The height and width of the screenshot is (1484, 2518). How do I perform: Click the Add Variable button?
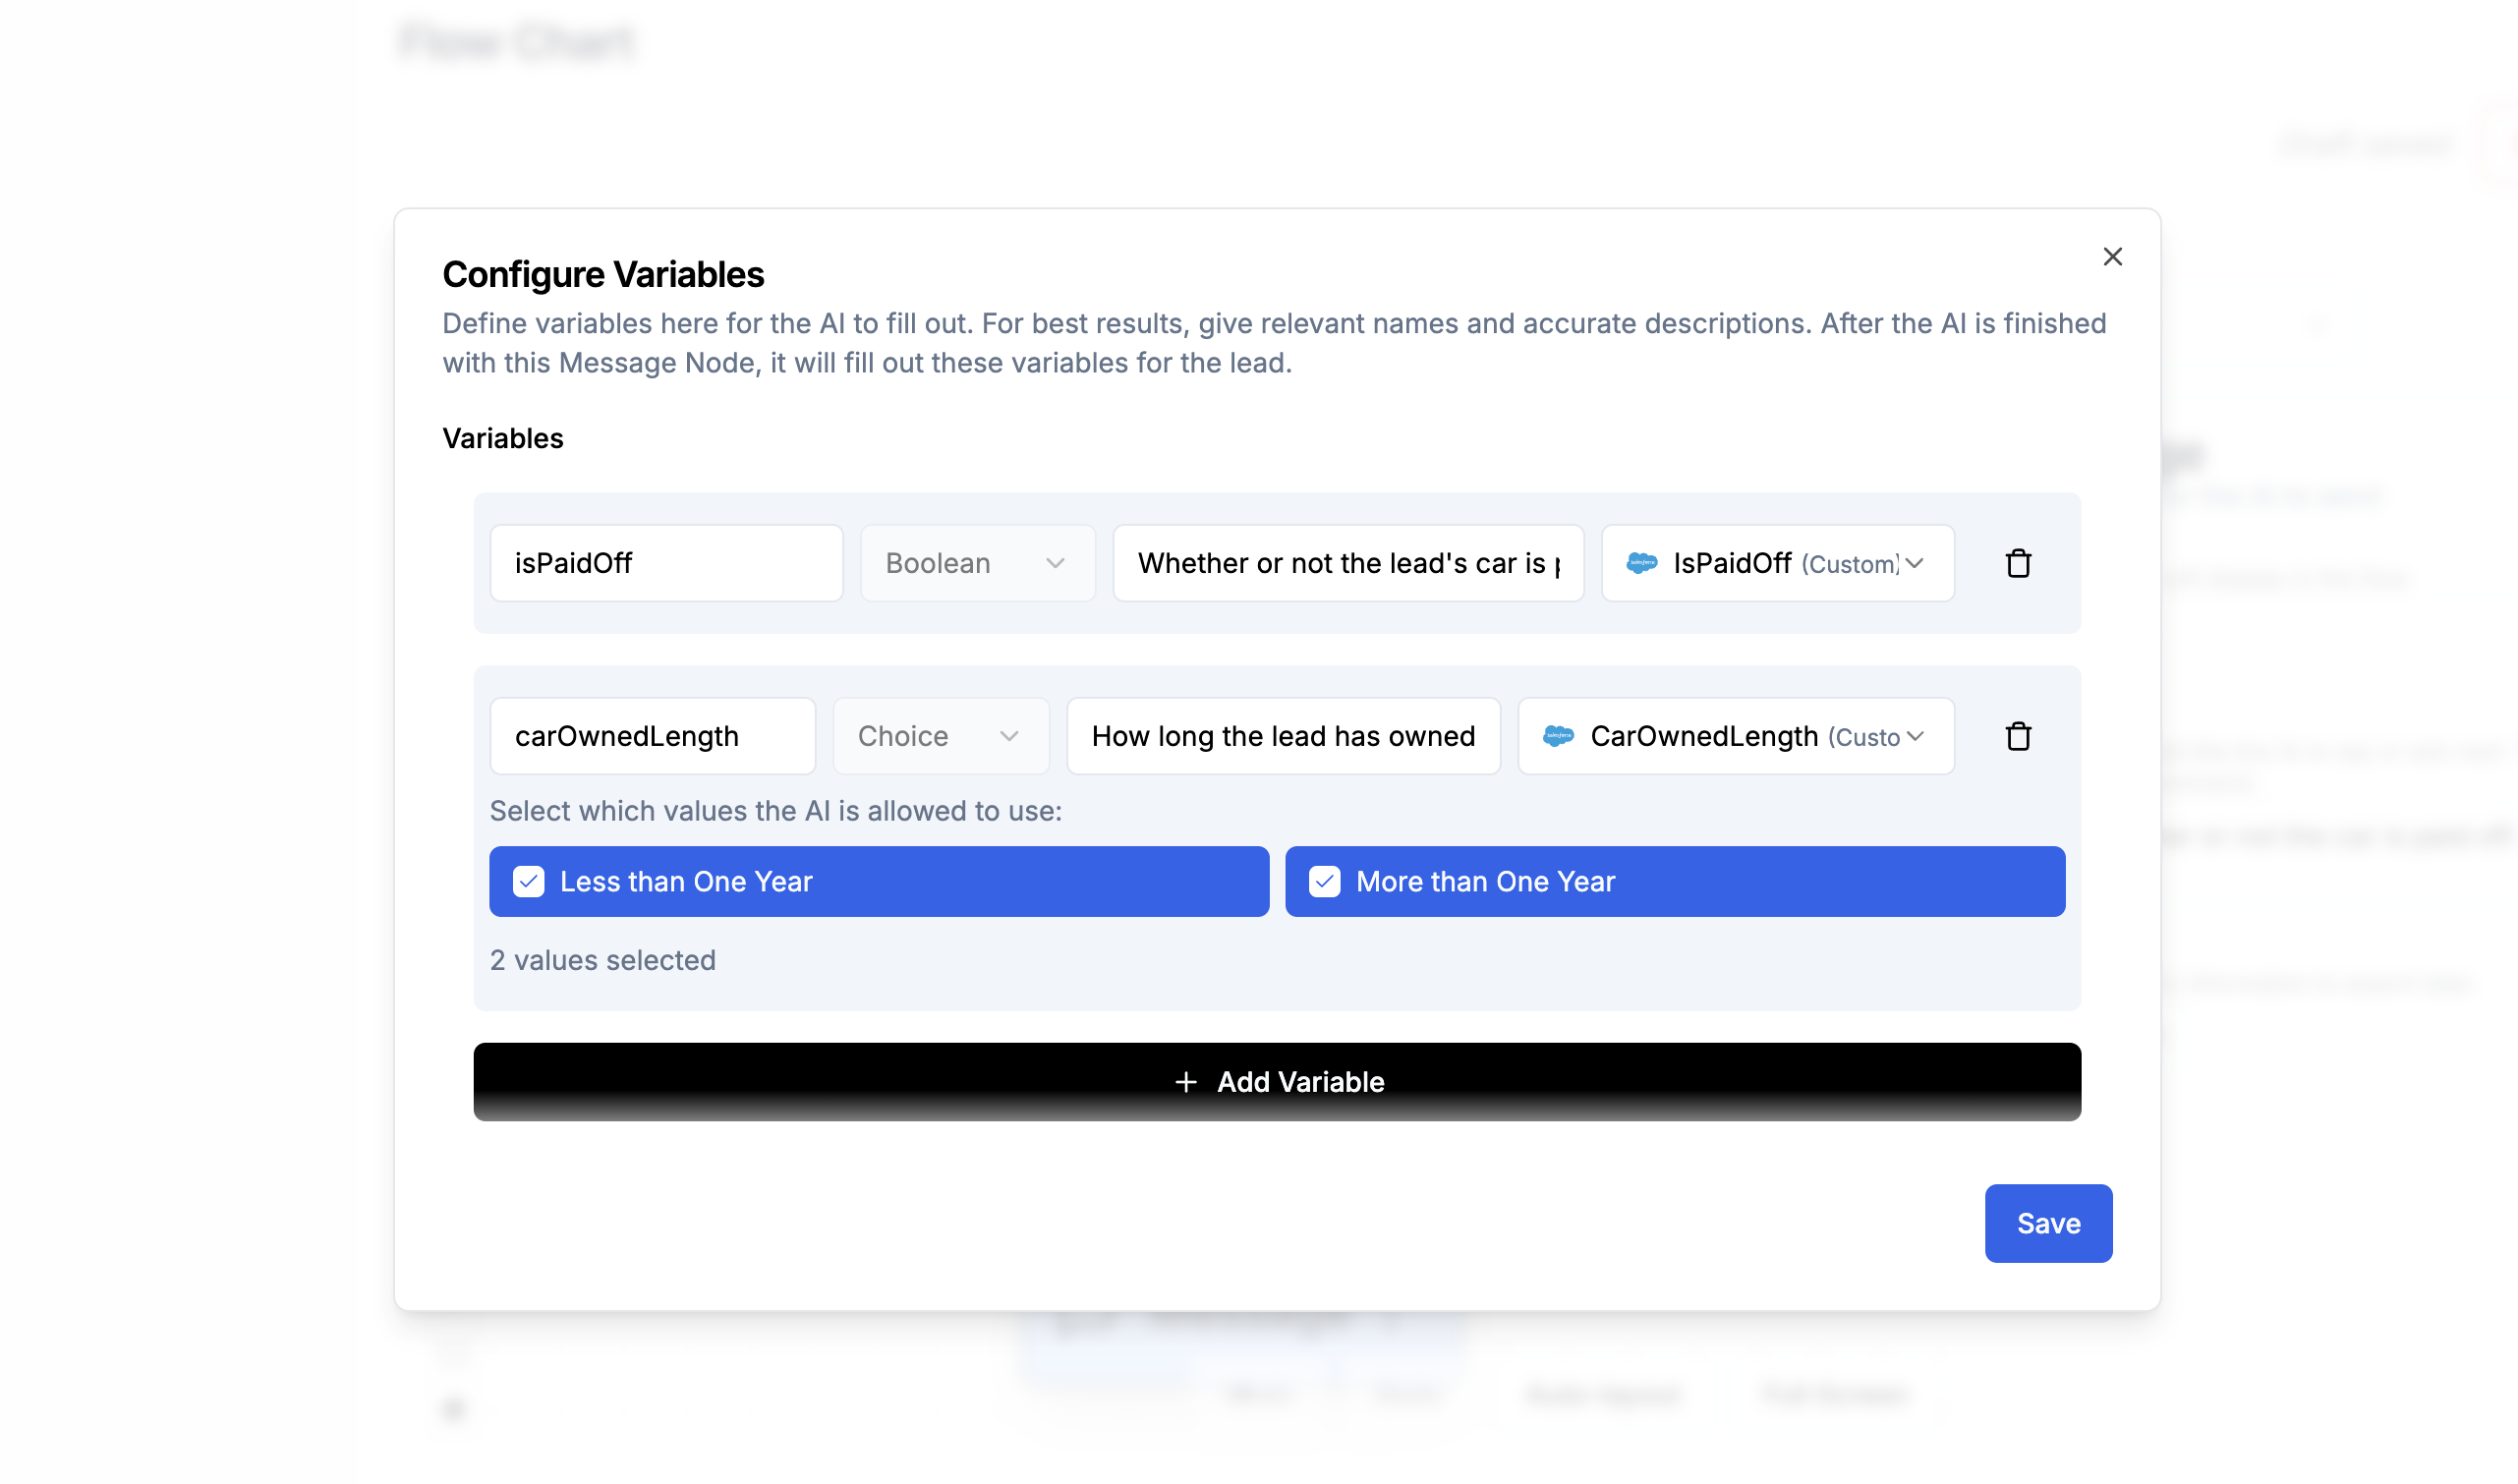[x=1276, y=1082]
